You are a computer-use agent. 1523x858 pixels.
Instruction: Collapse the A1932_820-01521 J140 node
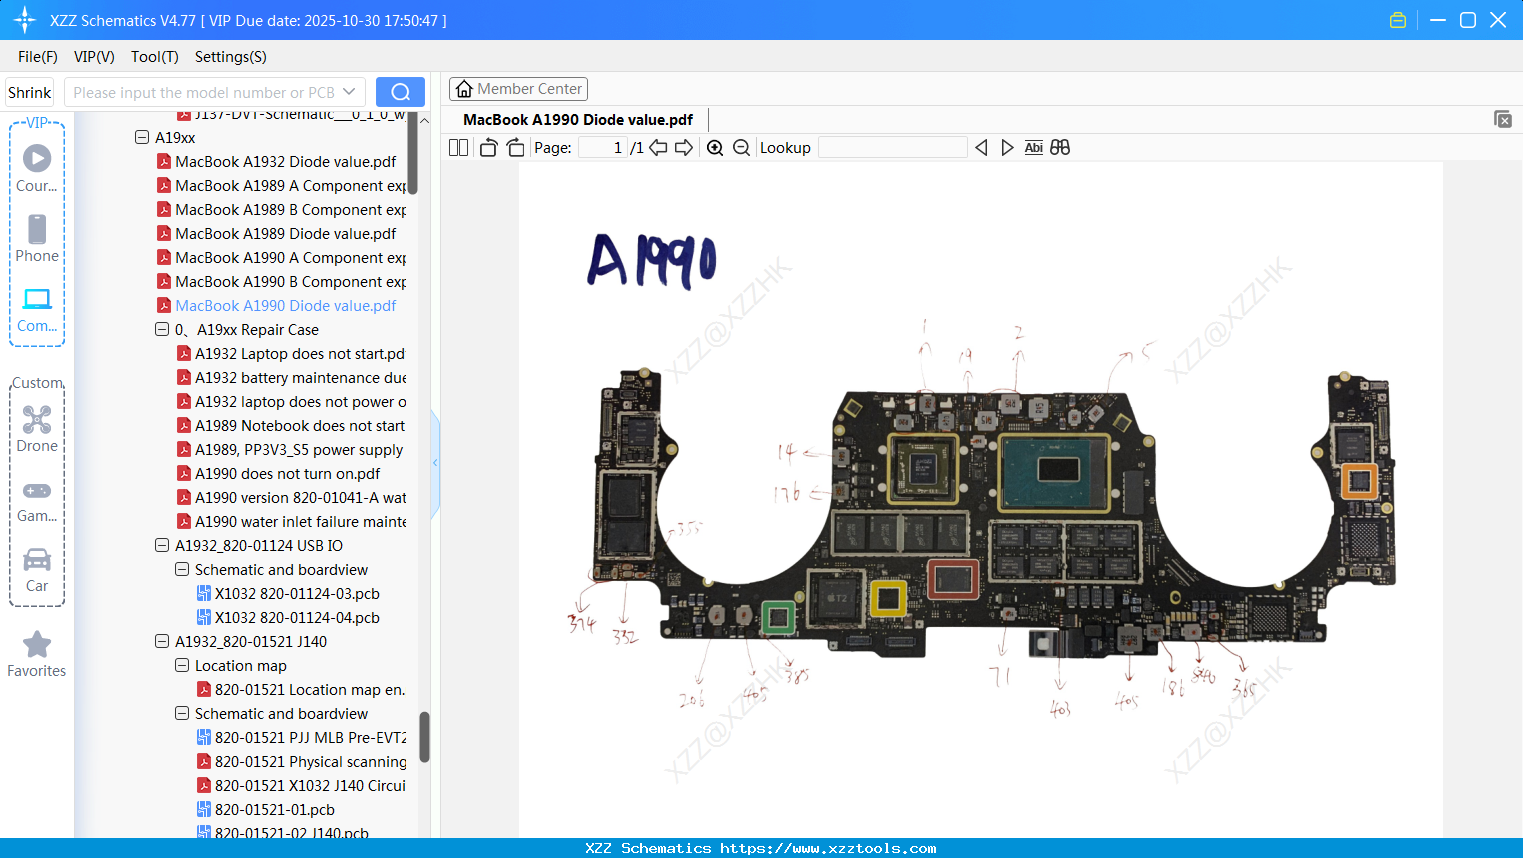[x=162, y=641]
